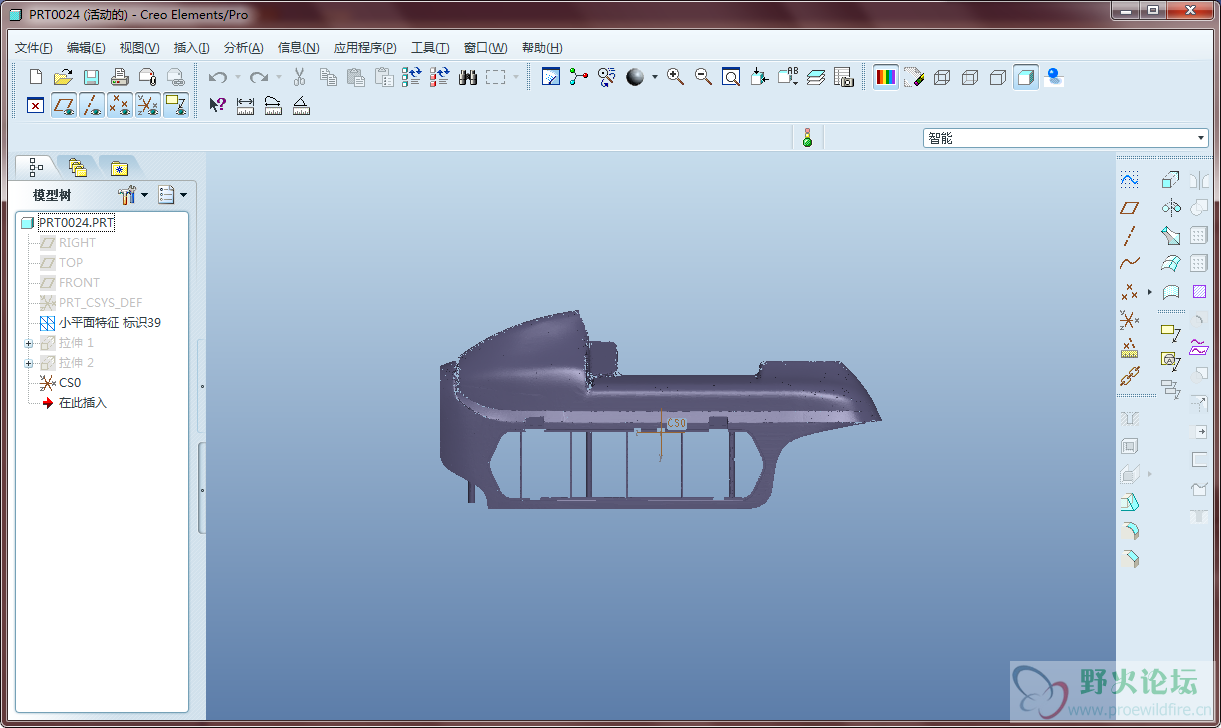Open the shaded sphere appearance dropdown arrow
1221x728 pixels.
tap(655, 77)
